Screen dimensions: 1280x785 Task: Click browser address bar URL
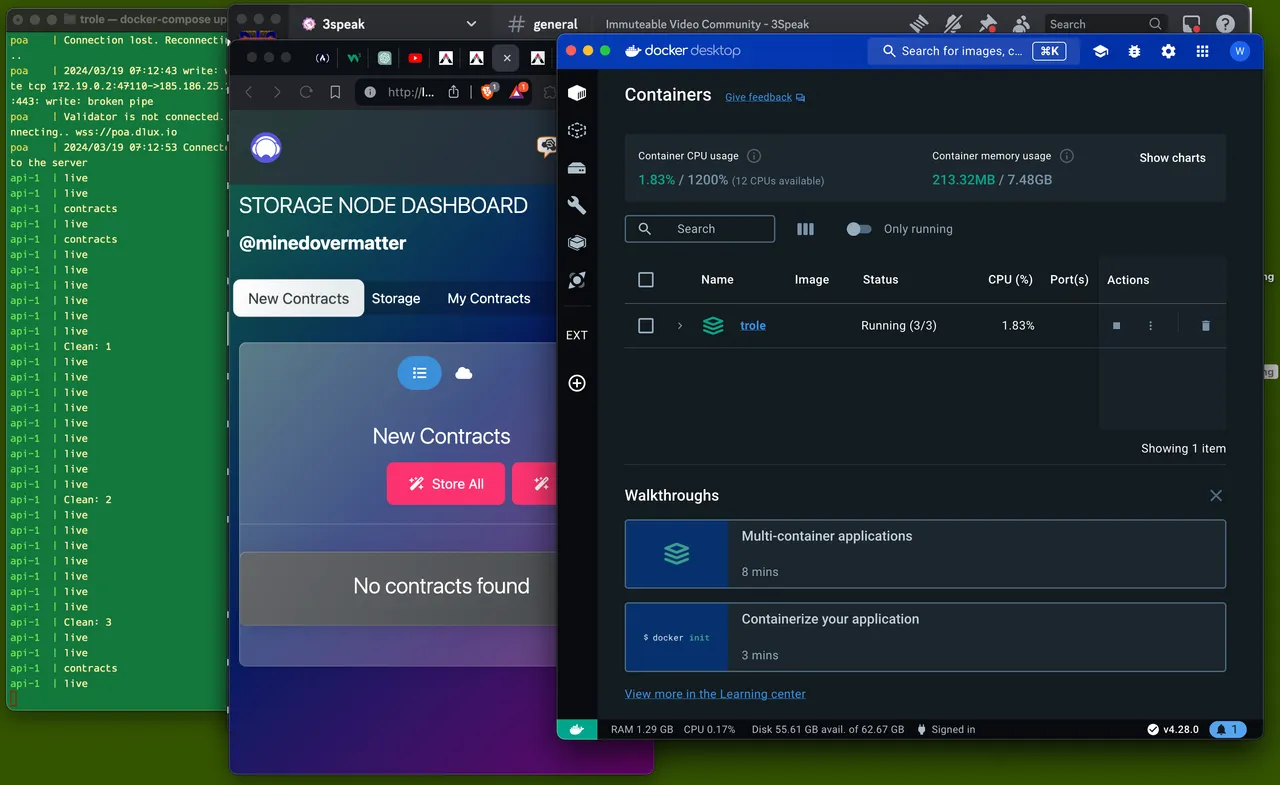pos(411,92)
